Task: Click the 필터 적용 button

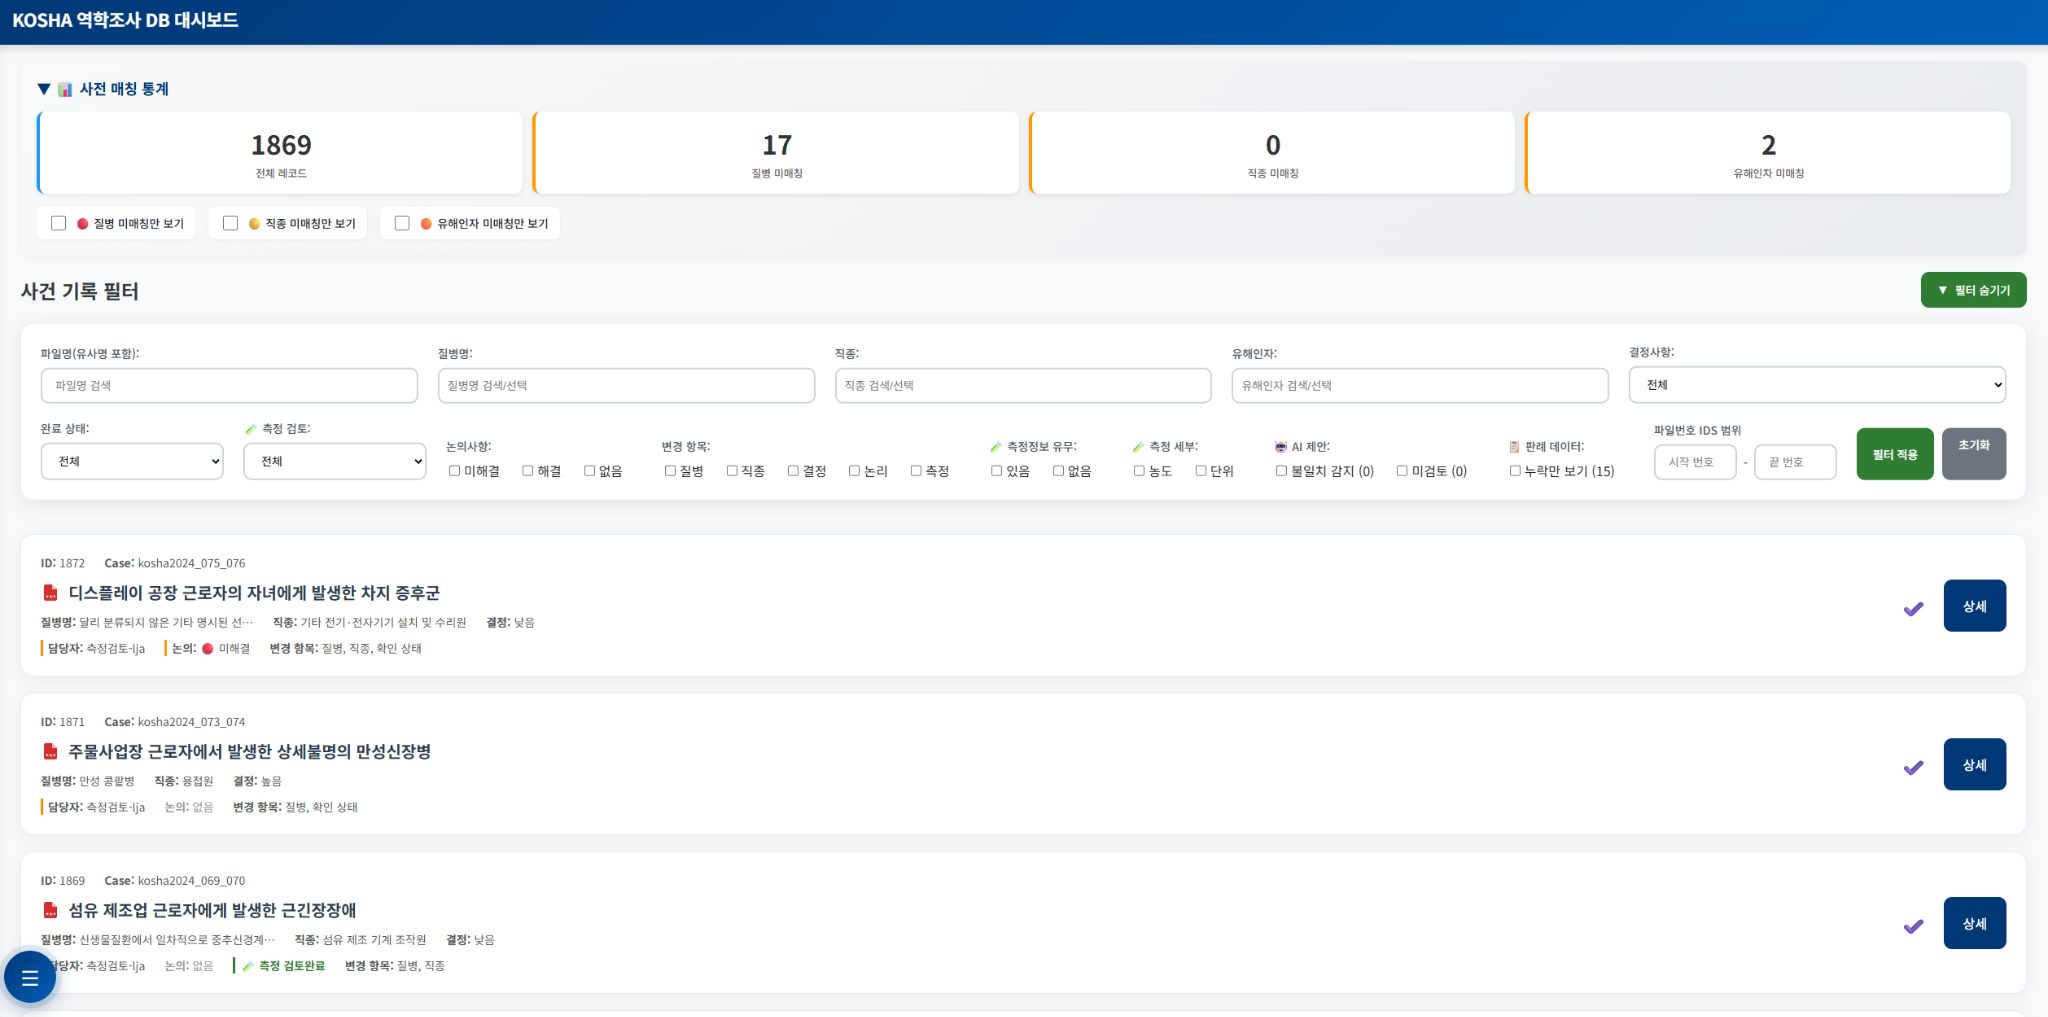Action: 1895,454
